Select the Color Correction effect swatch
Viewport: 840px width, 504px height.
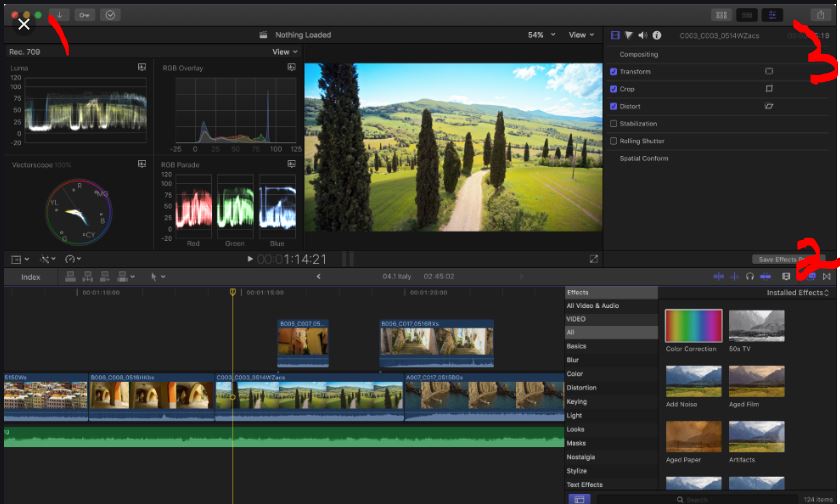(693, 326)
